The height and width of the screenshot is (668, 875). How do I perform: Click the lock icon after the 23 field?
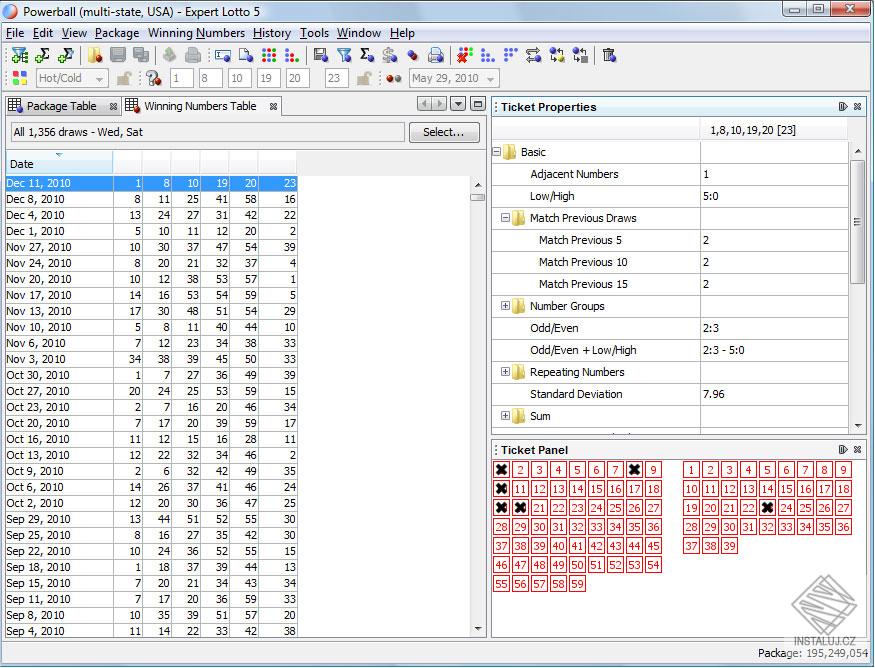pos(364,78)
